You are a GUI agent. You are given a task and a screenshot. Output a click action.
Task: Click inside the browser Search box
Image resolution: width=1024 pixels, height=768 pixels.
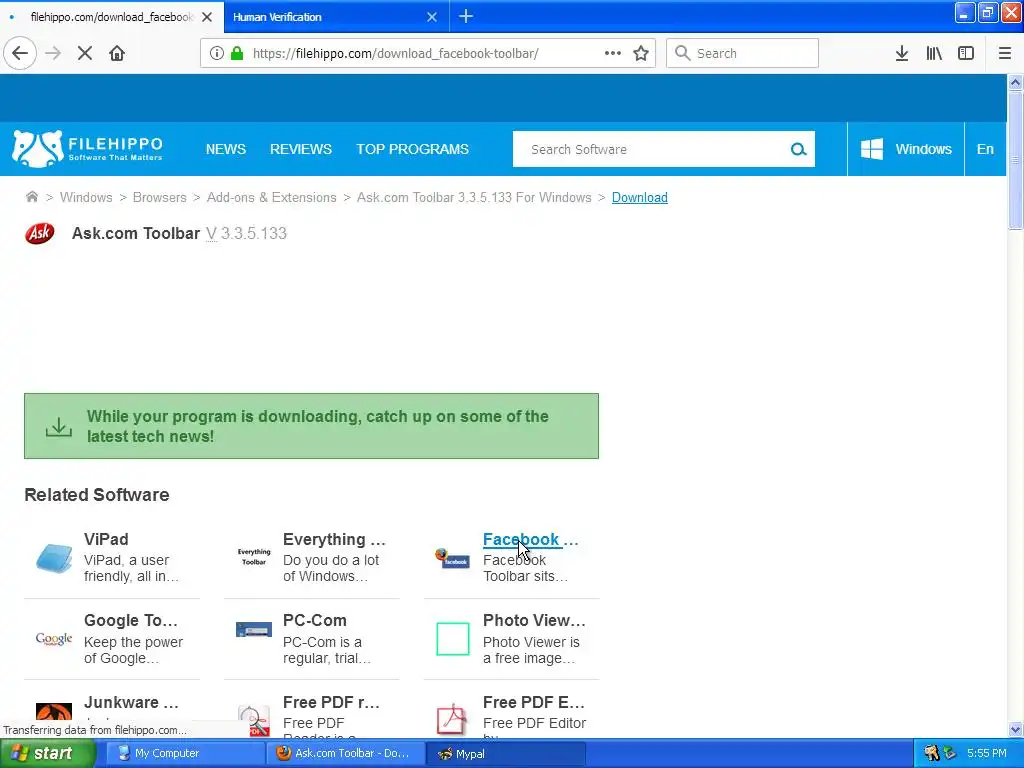(x=743, y=53)
